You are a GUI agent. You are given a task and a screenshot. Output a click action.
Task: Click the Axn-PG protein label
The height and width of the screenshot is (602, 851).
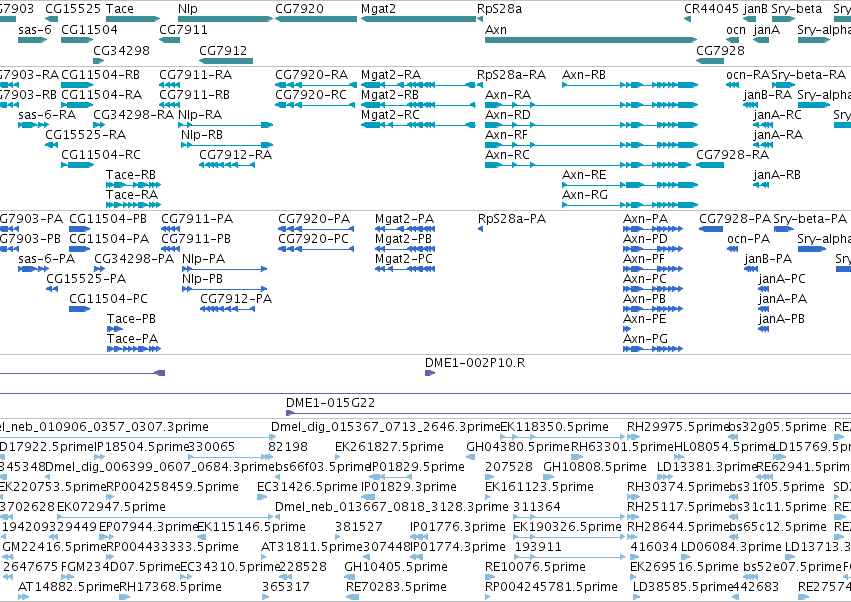tap(645, 339)
